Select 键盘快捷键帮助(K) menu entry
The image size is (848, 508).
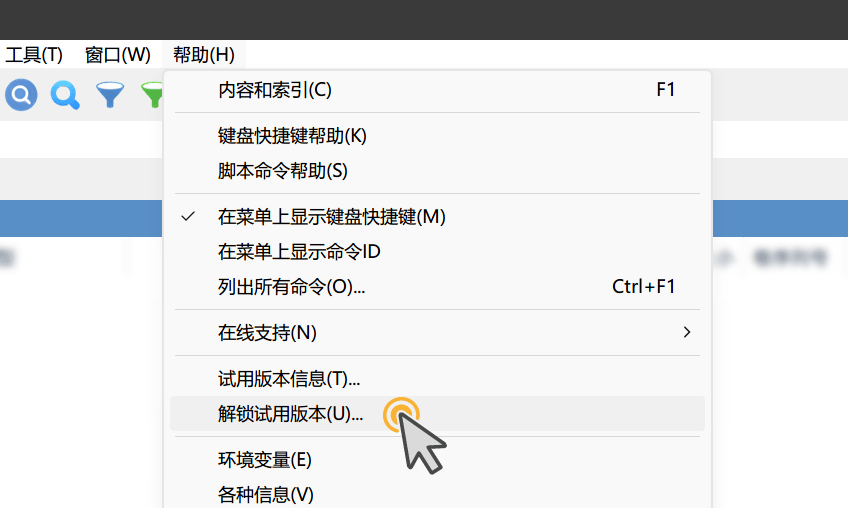[x=437, y=136]
